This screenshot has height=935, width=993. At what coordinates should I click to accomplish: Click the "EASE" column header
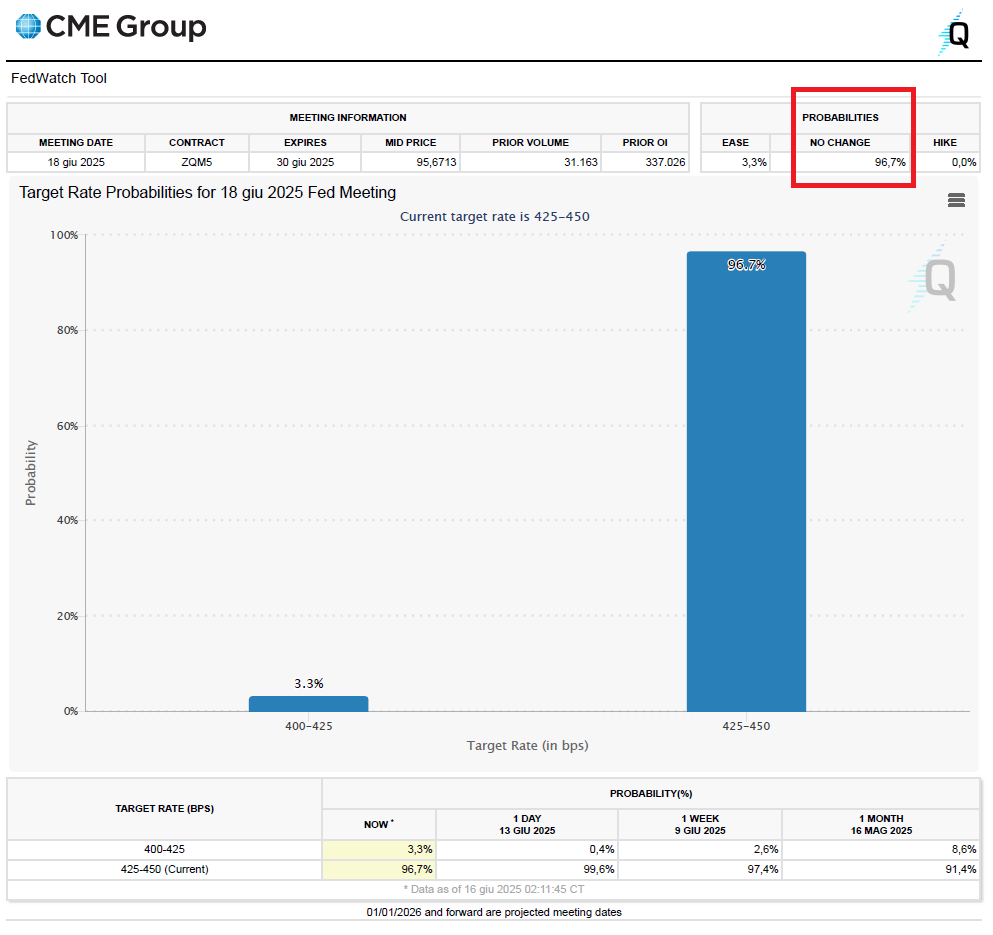coord(735,143)
